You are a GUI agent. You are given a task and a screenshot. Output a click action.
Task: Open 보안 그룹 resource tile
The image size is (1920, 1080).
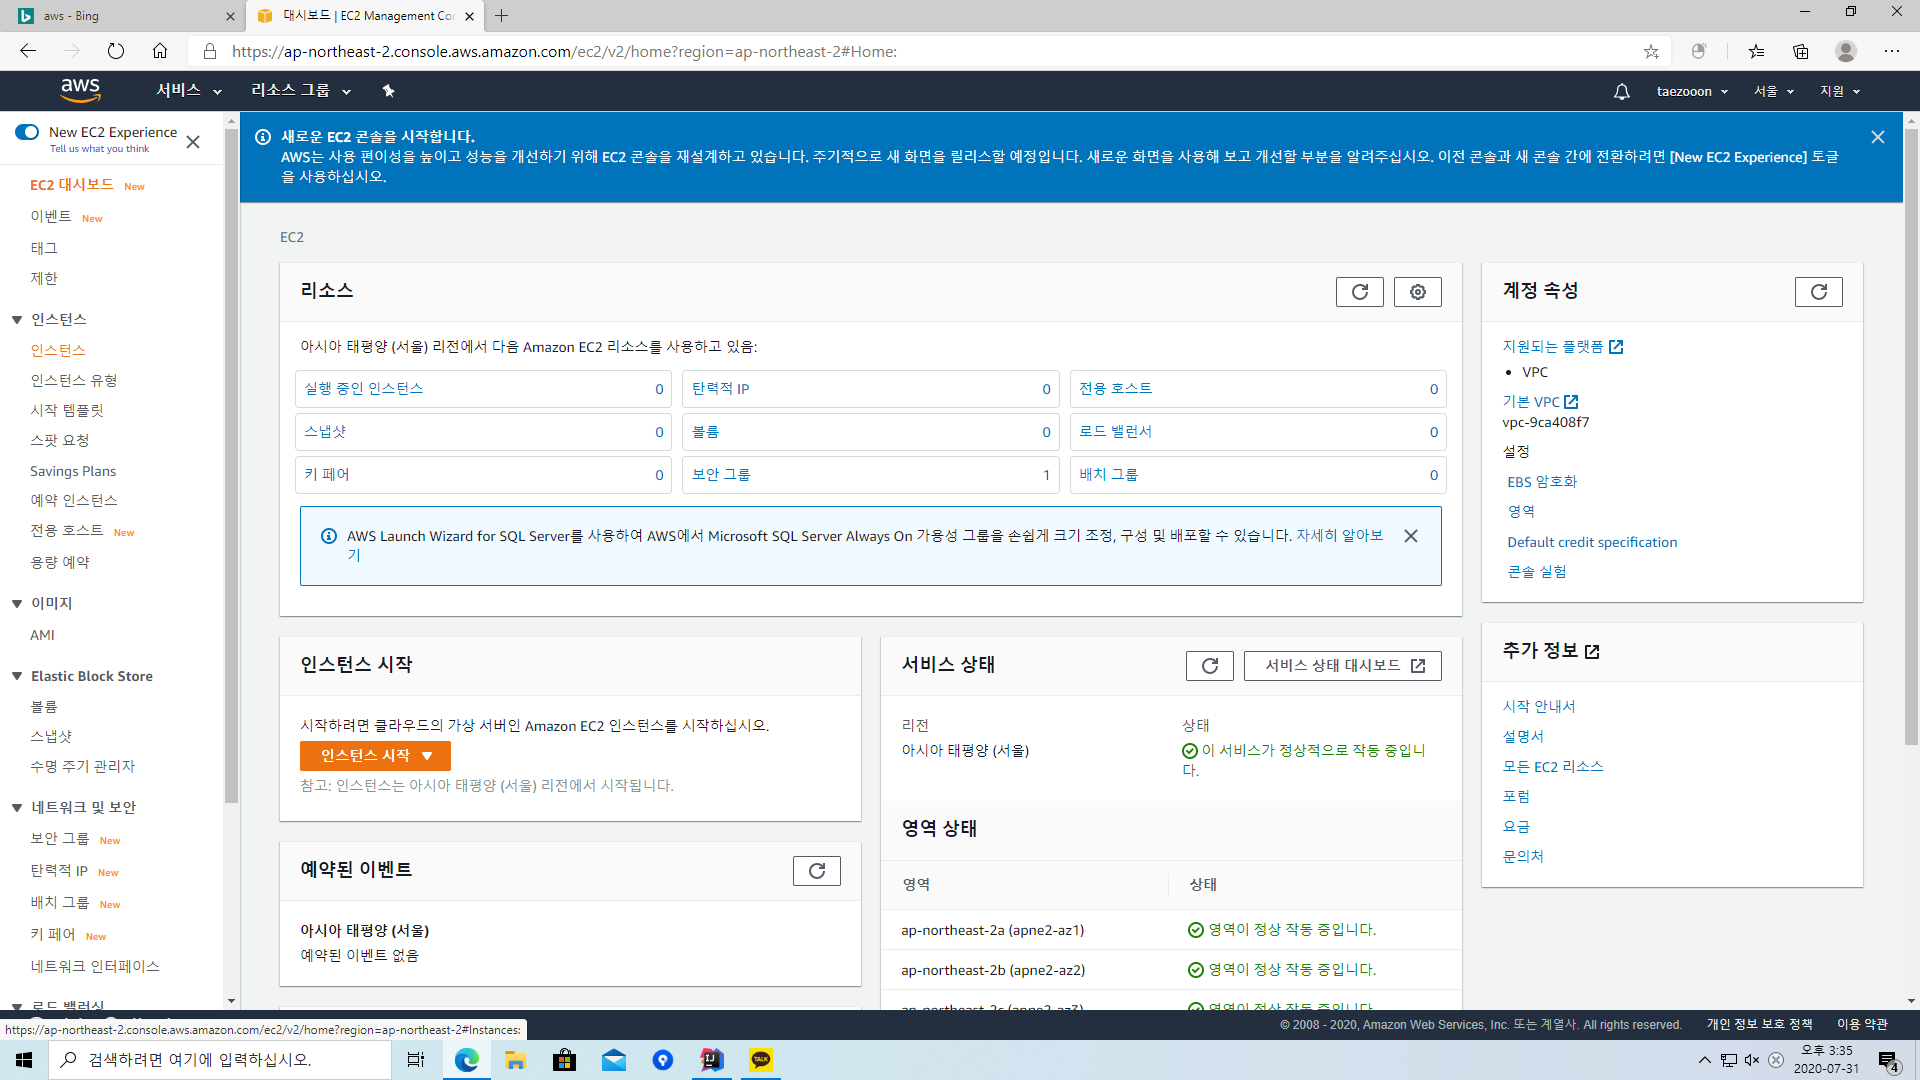[870, 475]
